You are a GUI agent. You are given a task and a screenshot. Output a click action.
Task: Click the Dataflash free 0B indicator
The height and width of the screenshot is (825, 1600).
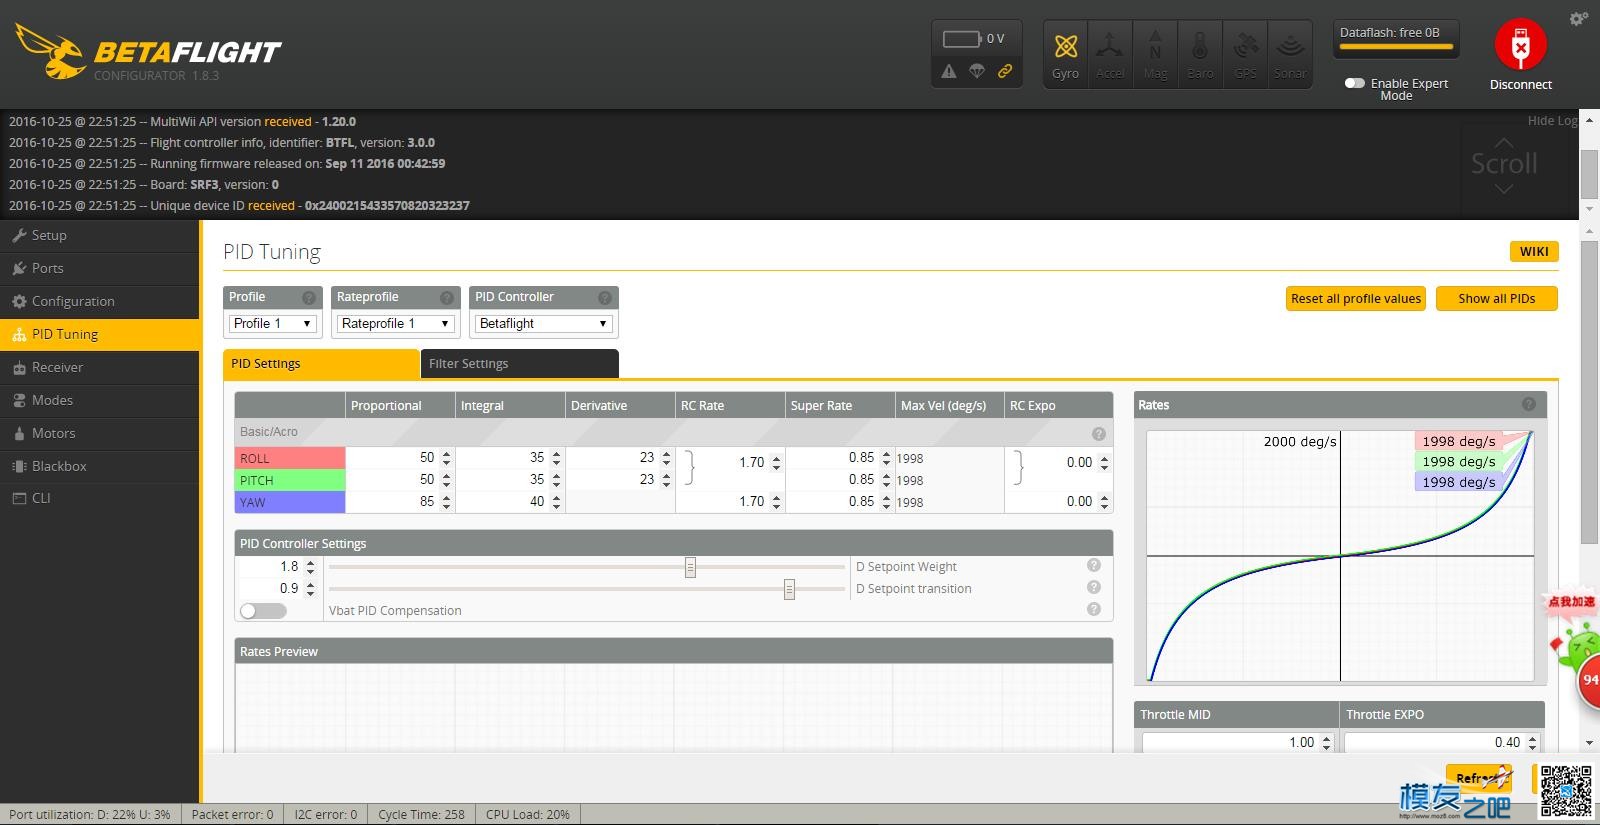pos(1396,38)
